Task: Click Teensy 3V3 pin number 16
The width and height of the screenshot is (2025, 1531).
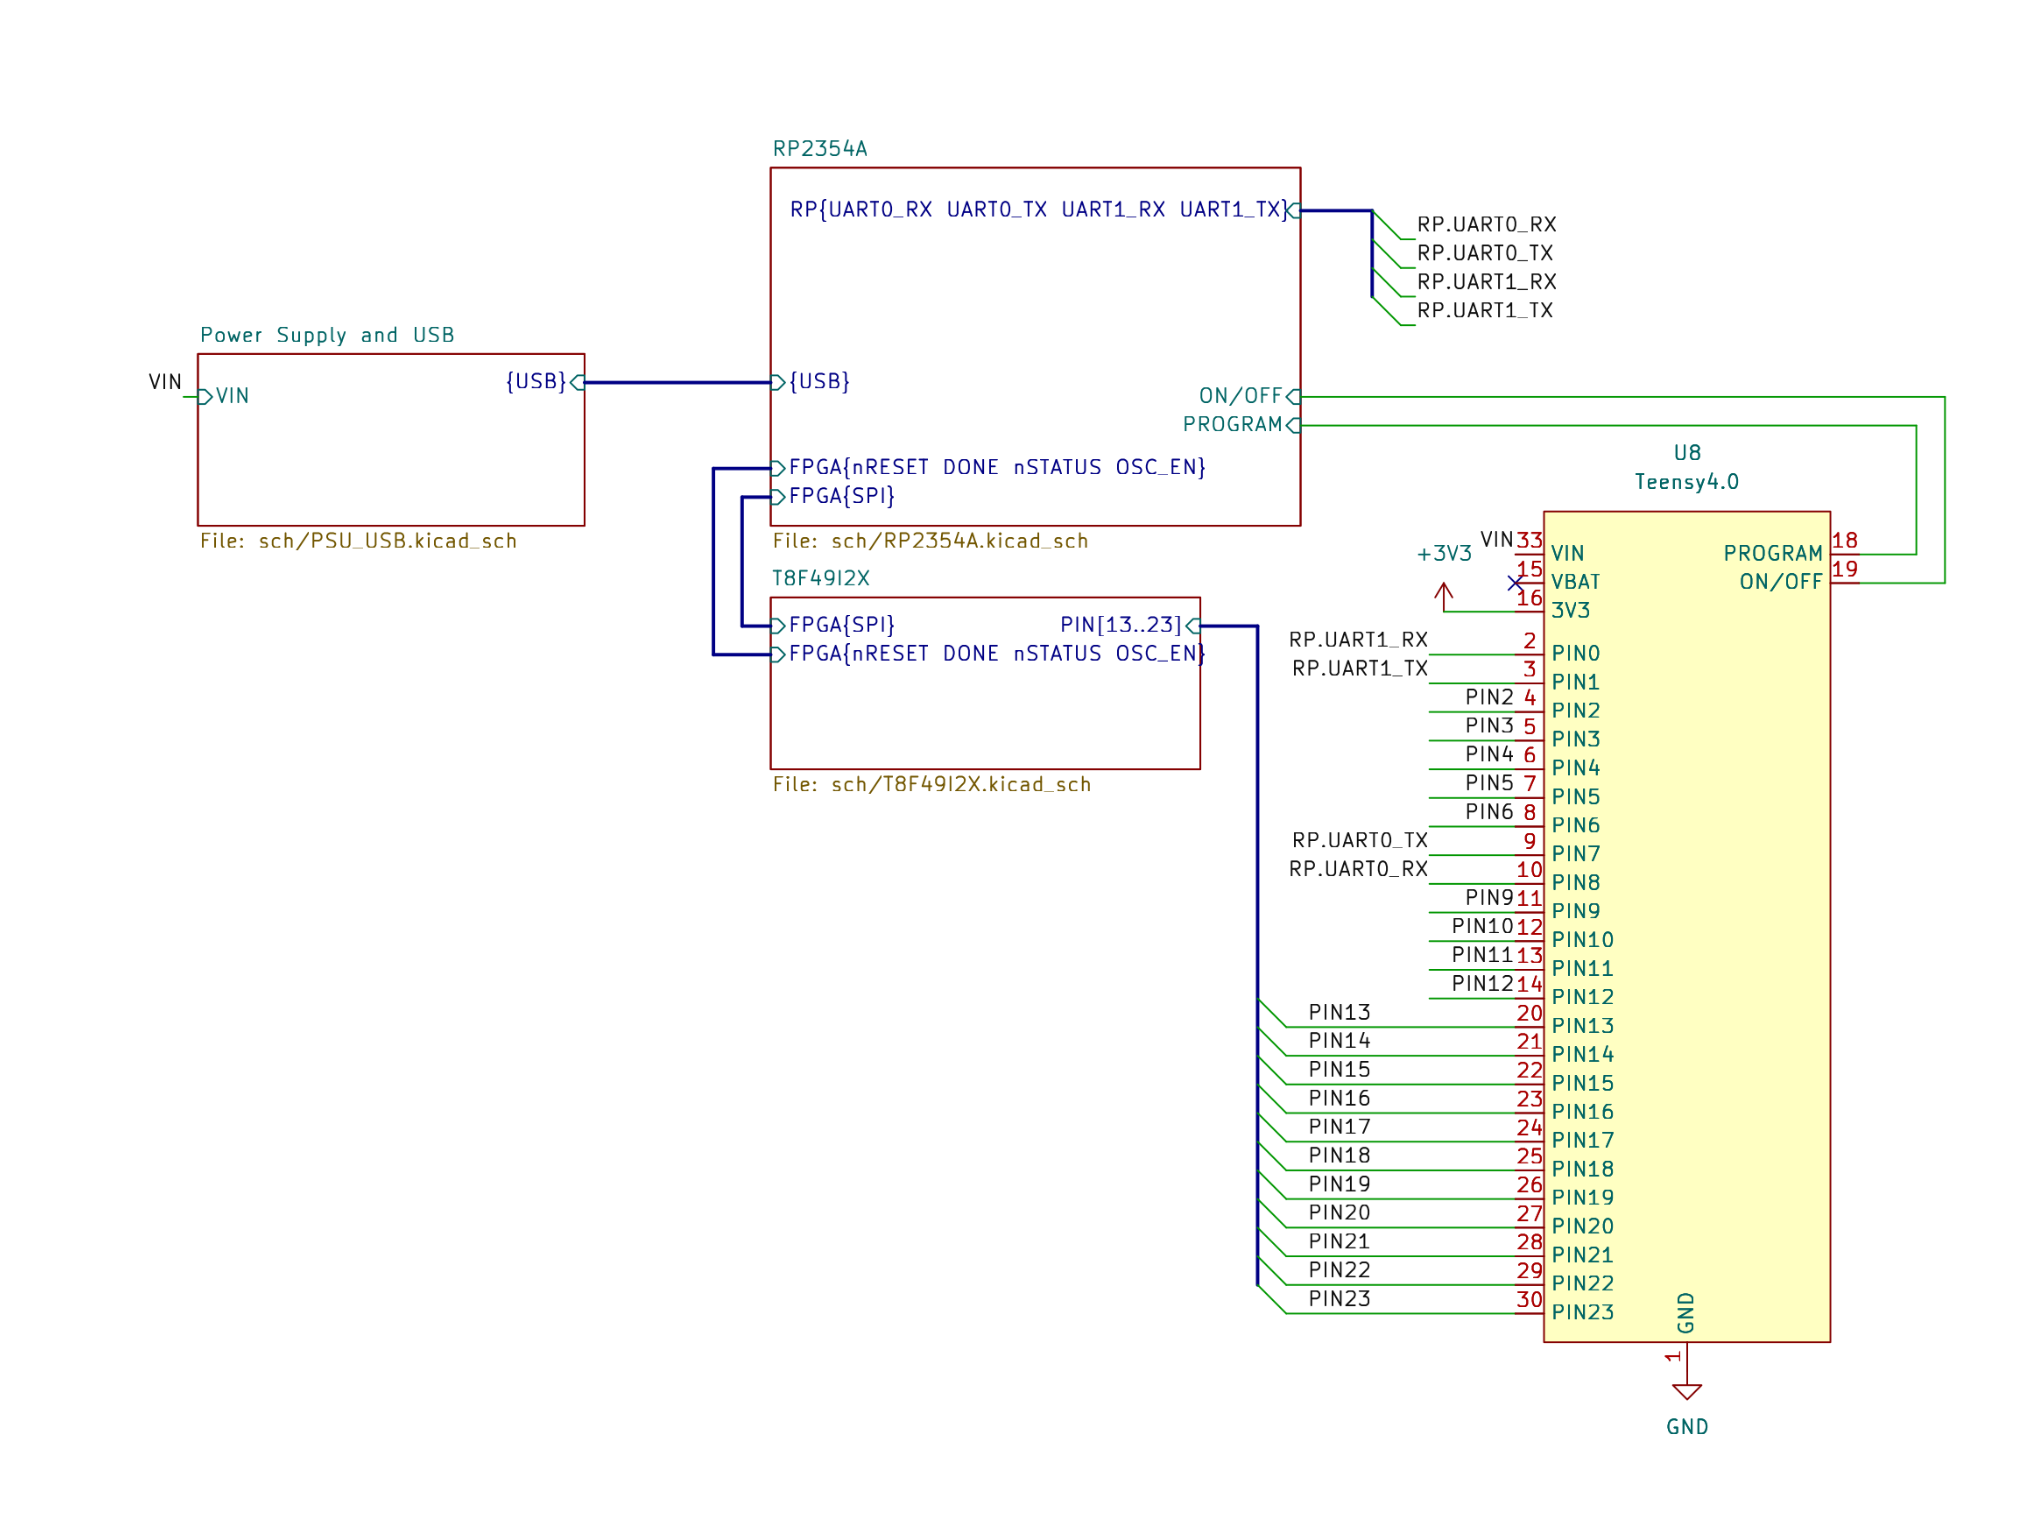Action: point(1529,598)
